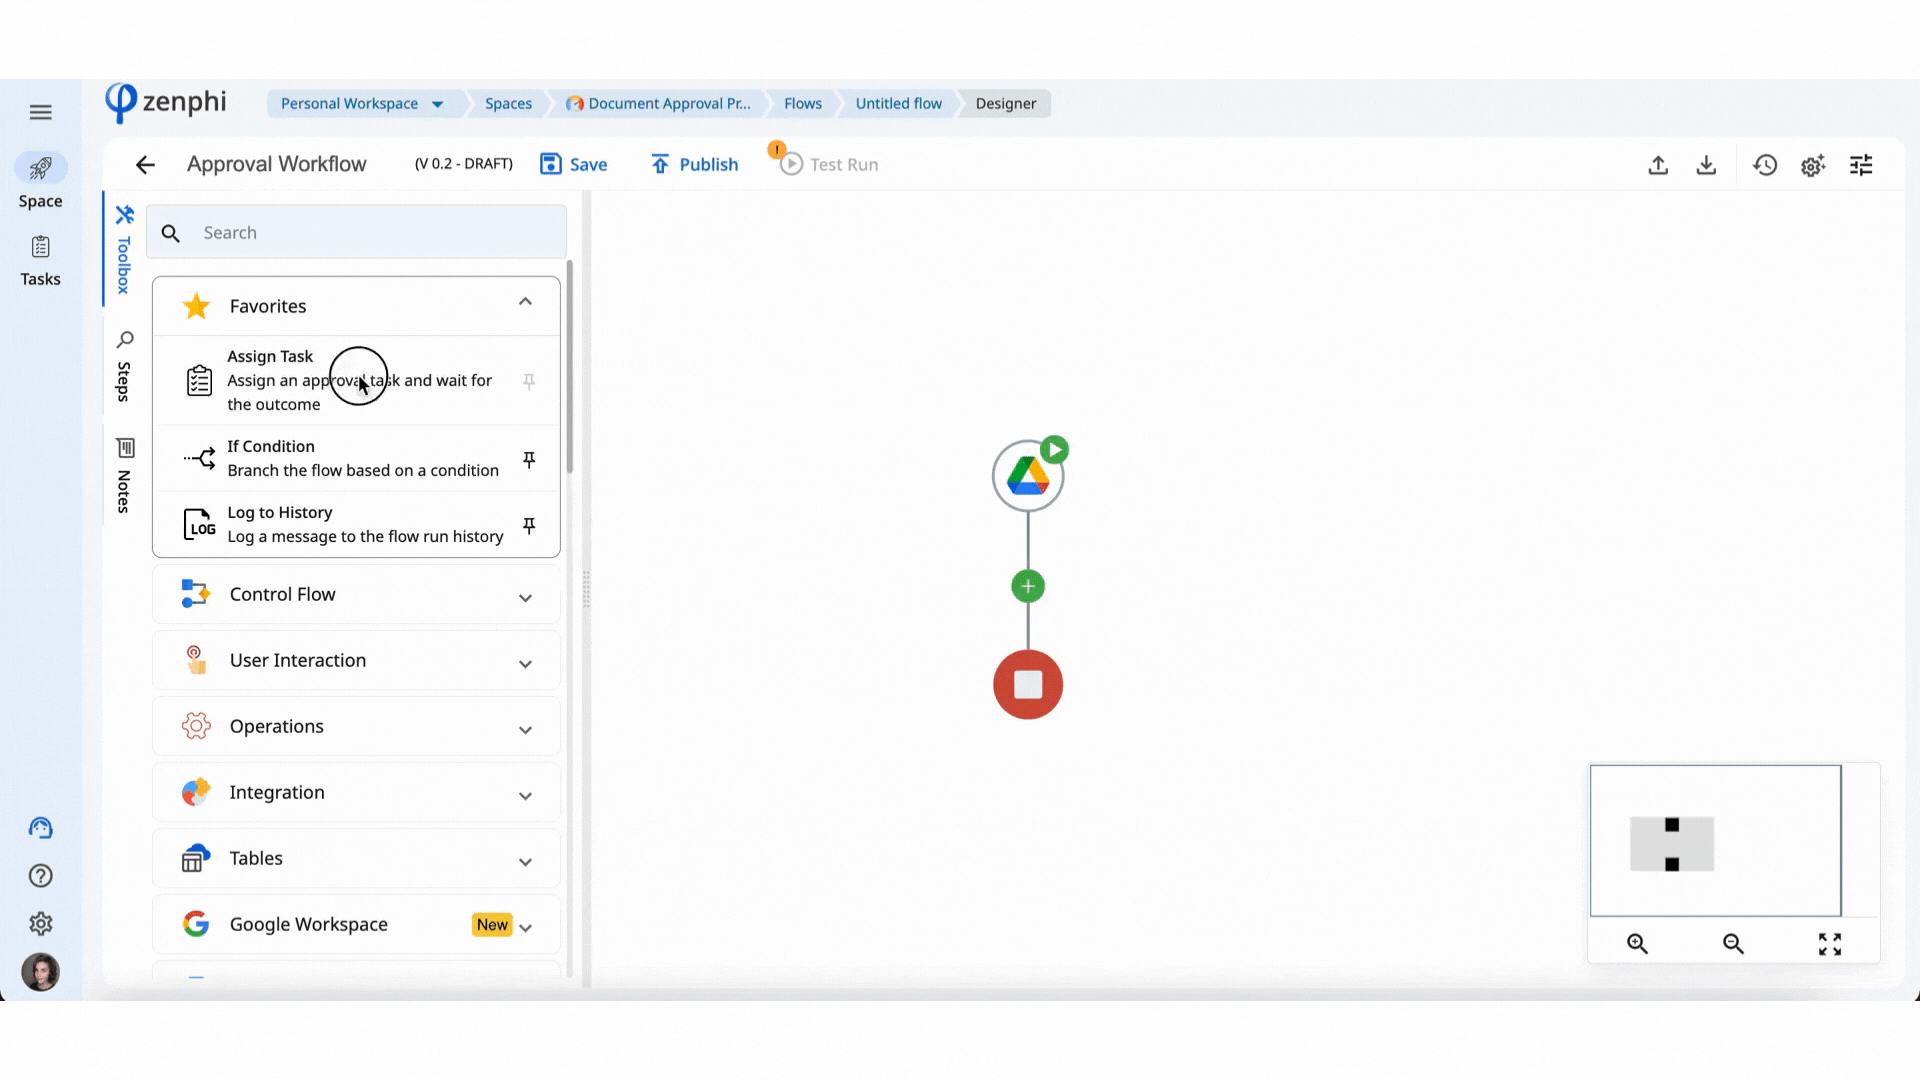This screenshot has width=1920, height=1080.
Task: Collapse the Favorites section
Action: [525, 302]
